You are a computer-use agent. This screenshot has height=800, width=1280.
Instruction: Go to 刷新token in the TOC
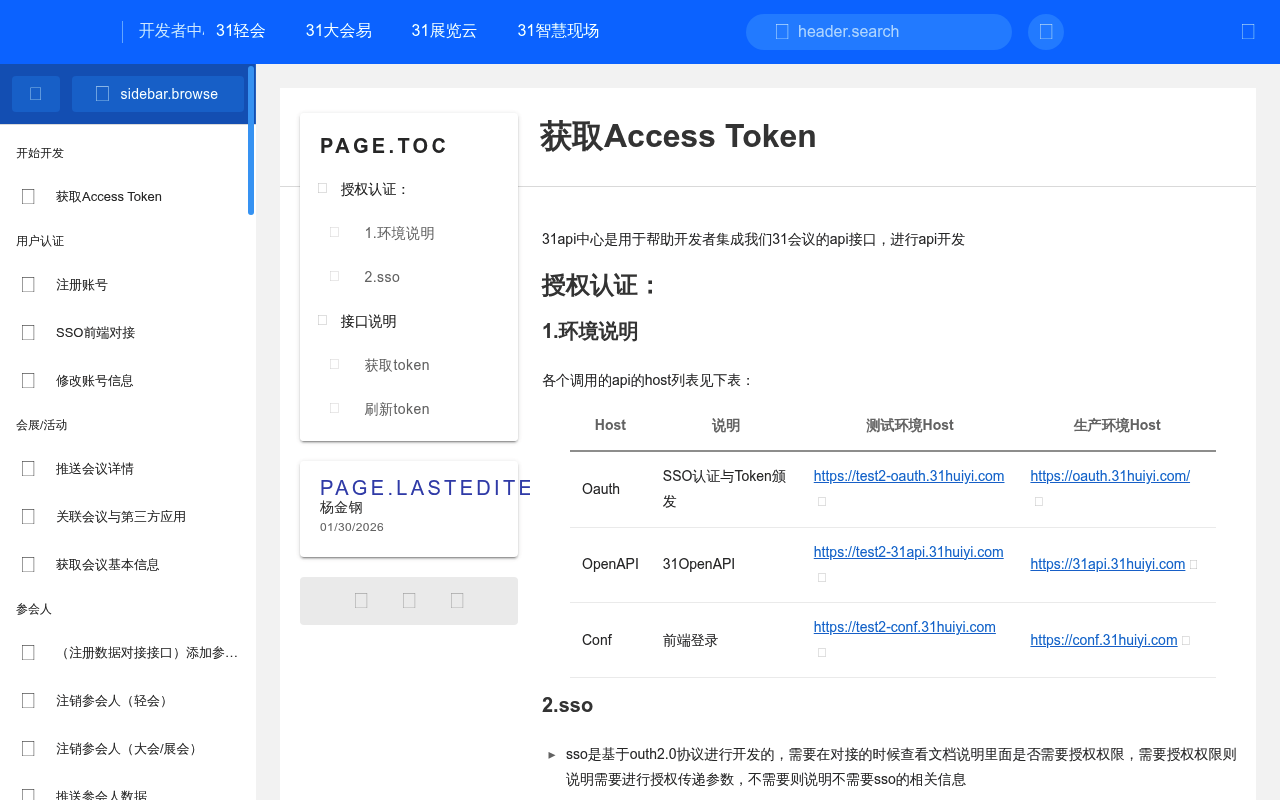pos(397,409)
